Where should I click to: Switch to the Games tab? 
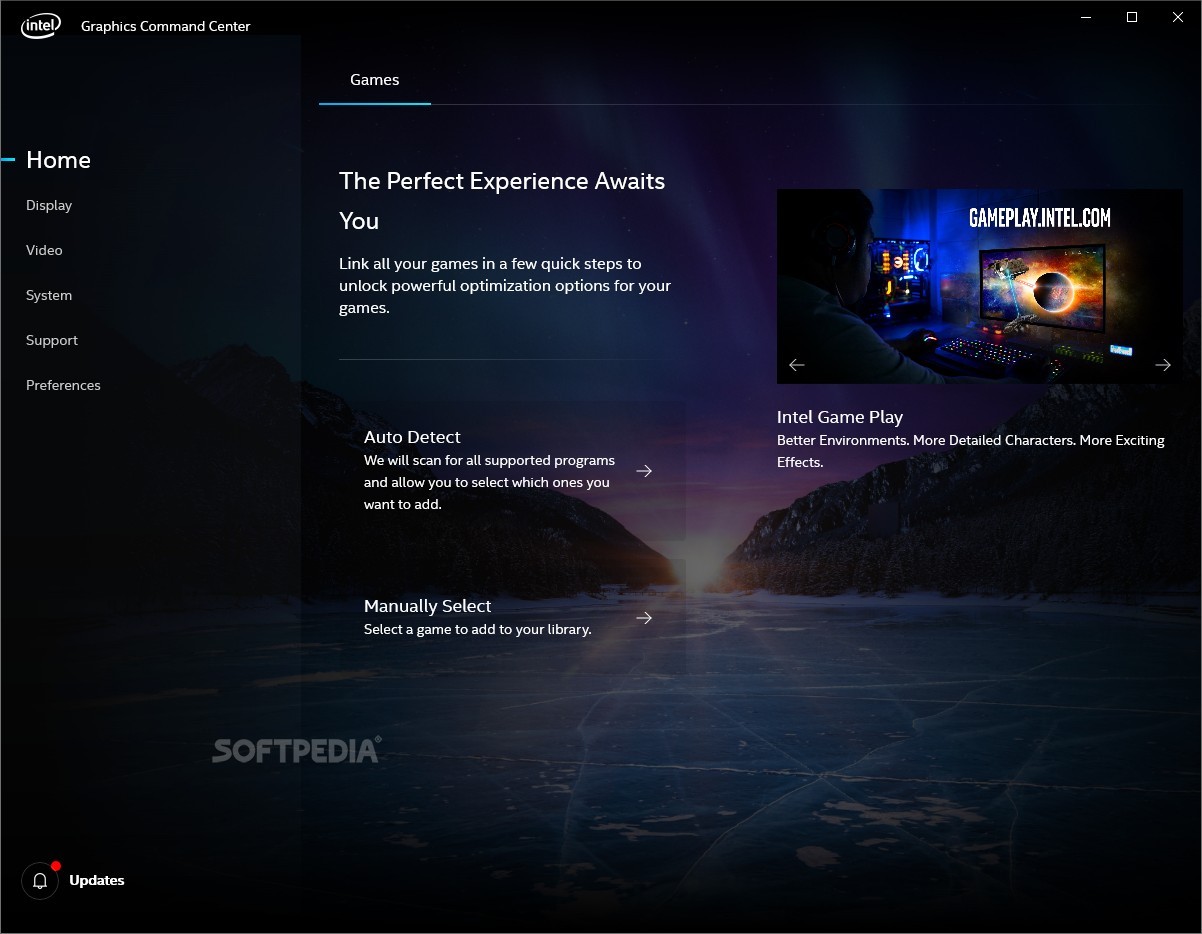[375, 80]
